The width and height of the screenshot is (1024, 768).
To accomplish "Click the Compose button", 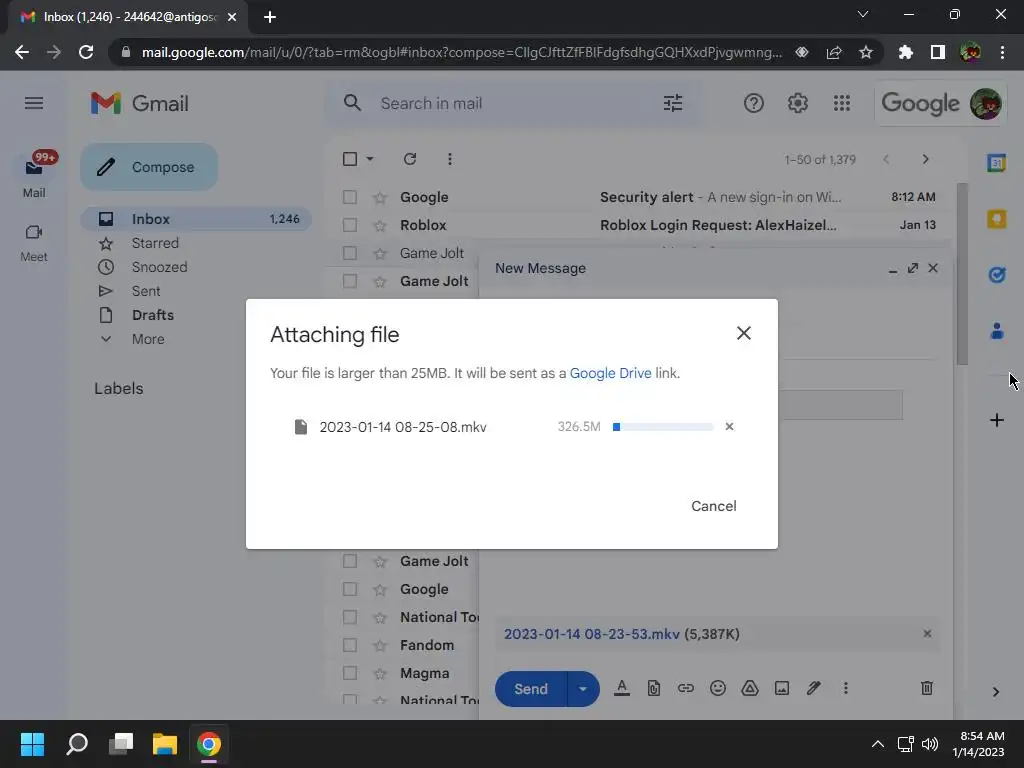I will pos(149,167).
